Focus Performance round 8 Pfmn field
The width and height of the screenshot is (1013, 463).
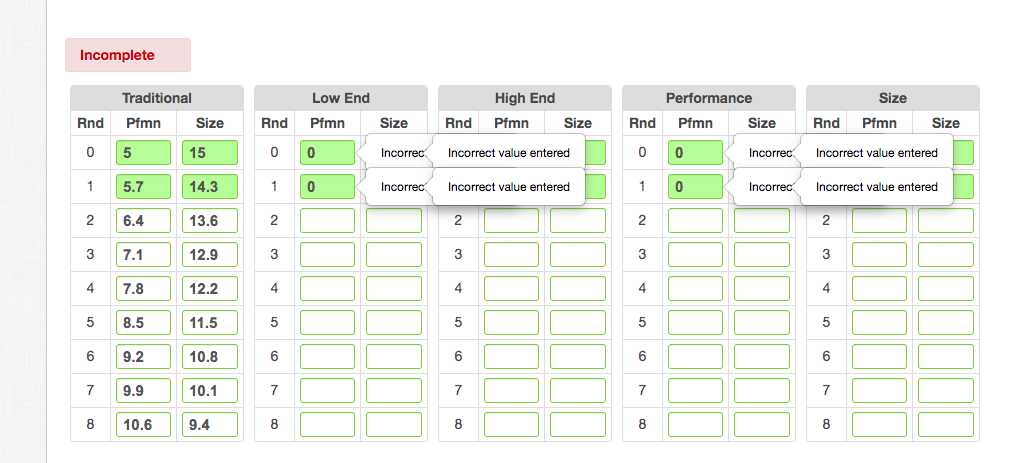click(x=696, y=424)
